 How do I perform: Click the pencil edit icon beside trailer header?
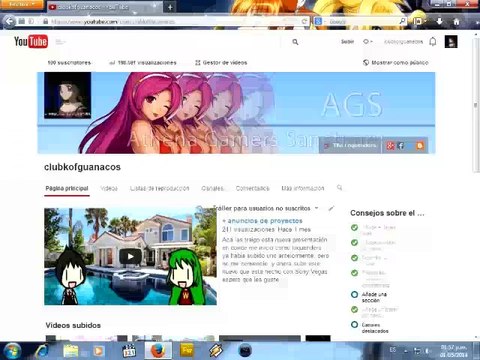[331, 208]
